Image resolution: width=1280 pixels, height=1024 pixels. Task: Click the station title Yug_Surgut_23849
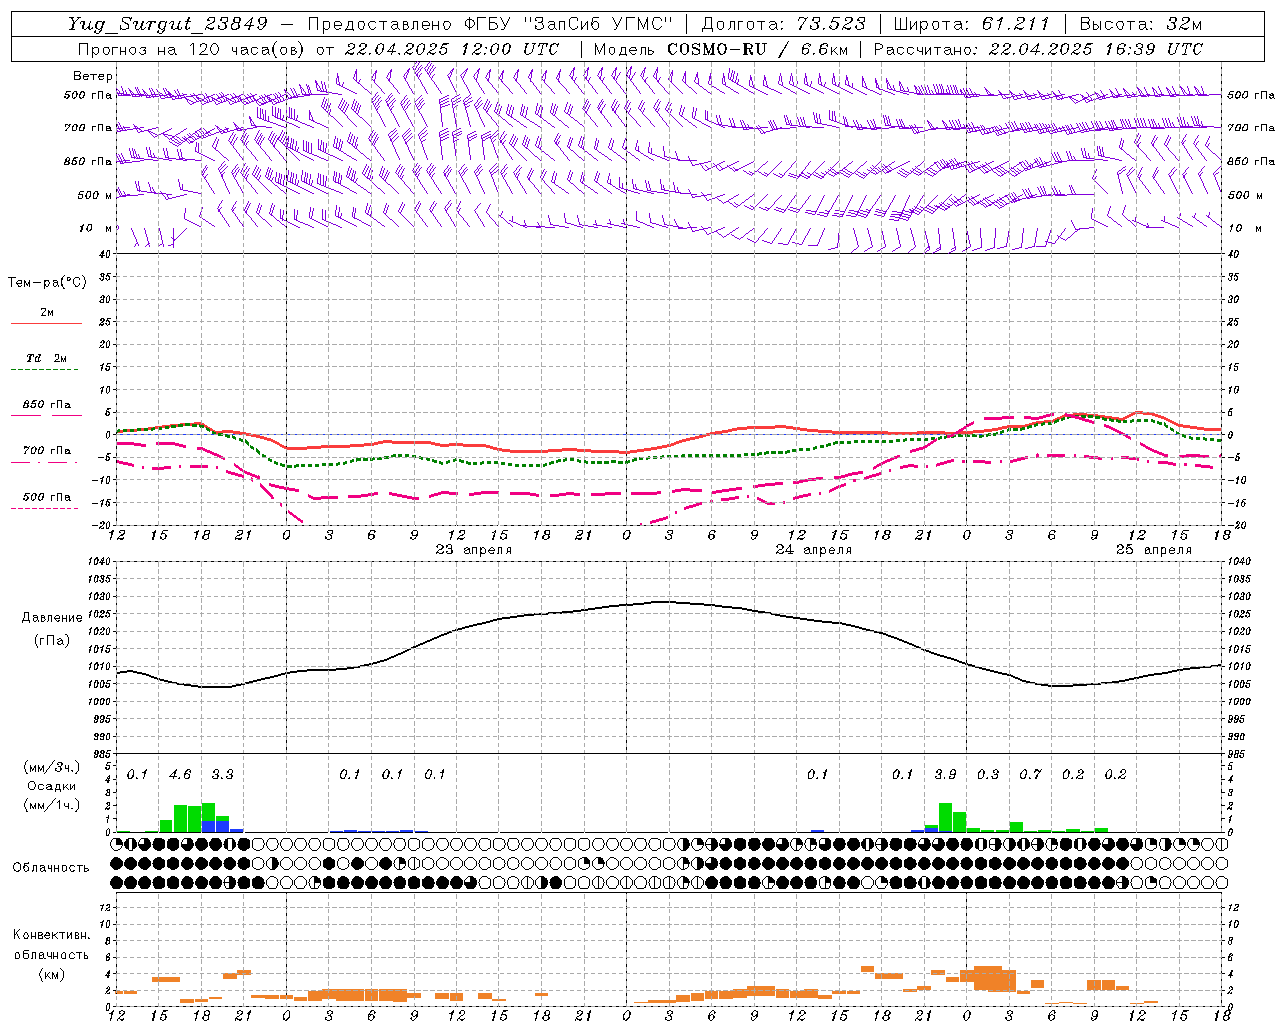coord(167,25)
